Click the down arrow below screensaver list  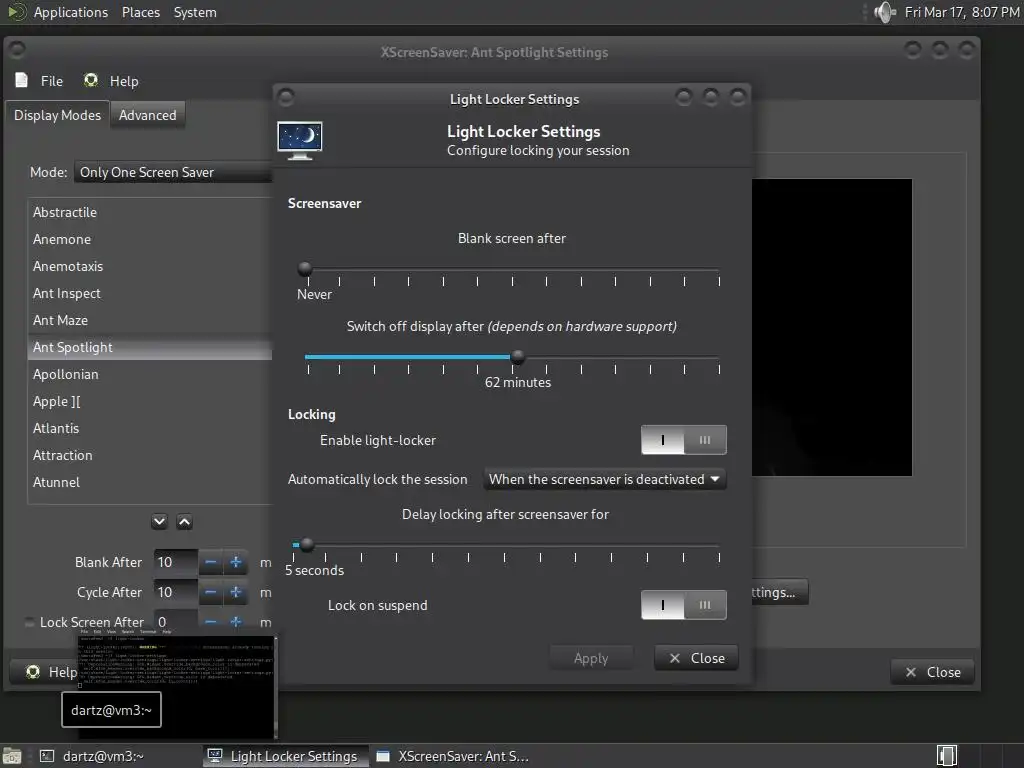(x=159, y=522)
